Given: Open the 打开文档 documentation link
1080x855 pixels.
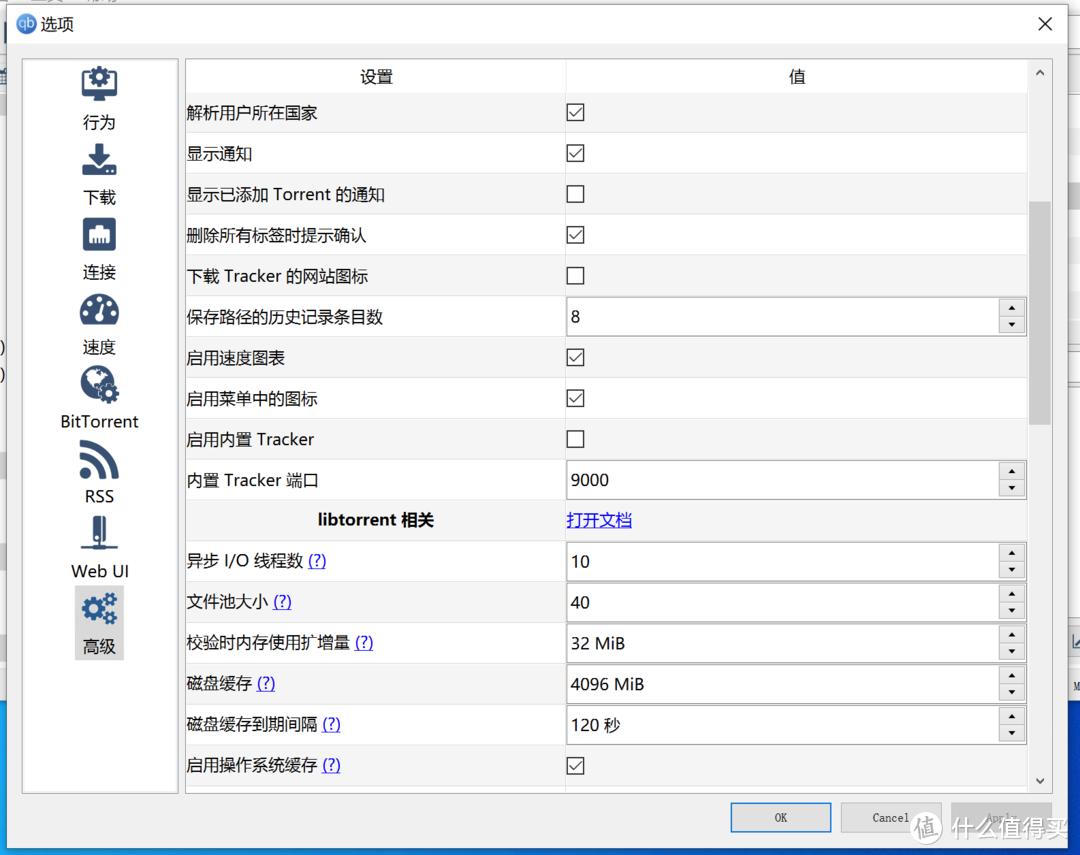Looking at the screenshot, I should pos(599,520).
